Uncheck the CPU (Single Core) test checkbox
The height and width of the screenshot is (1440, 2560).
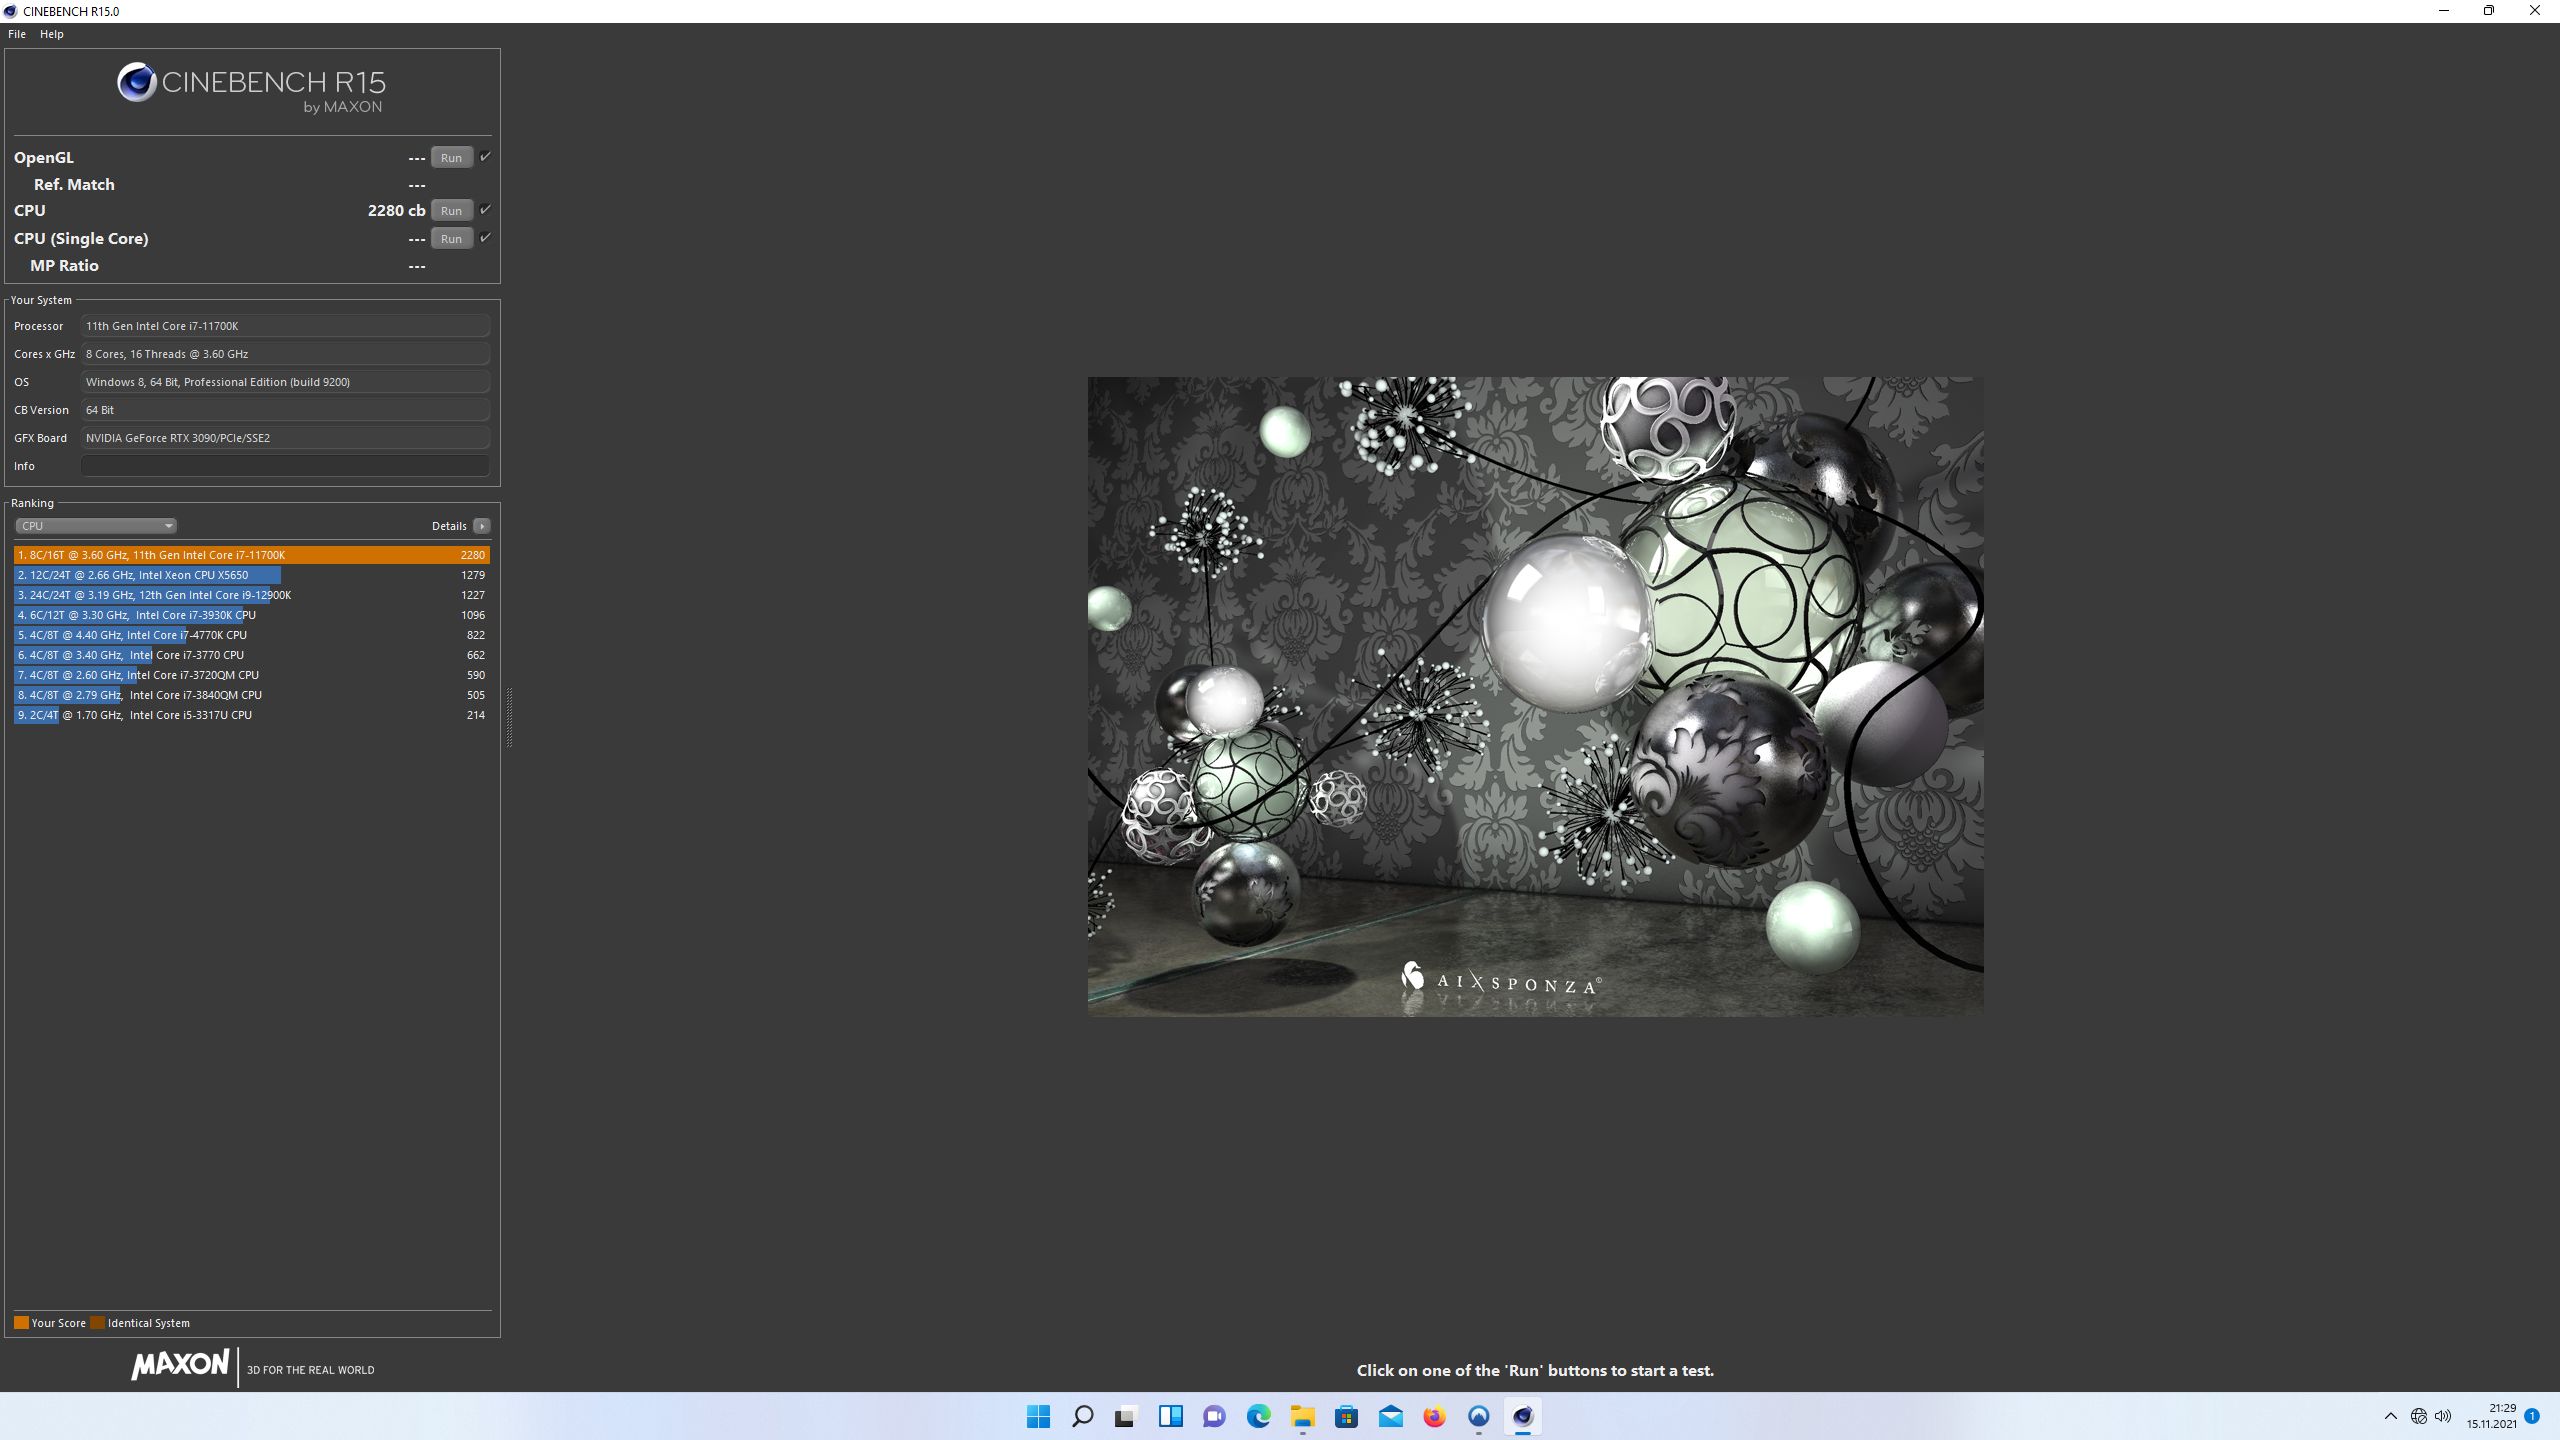[x=485, y=238]
